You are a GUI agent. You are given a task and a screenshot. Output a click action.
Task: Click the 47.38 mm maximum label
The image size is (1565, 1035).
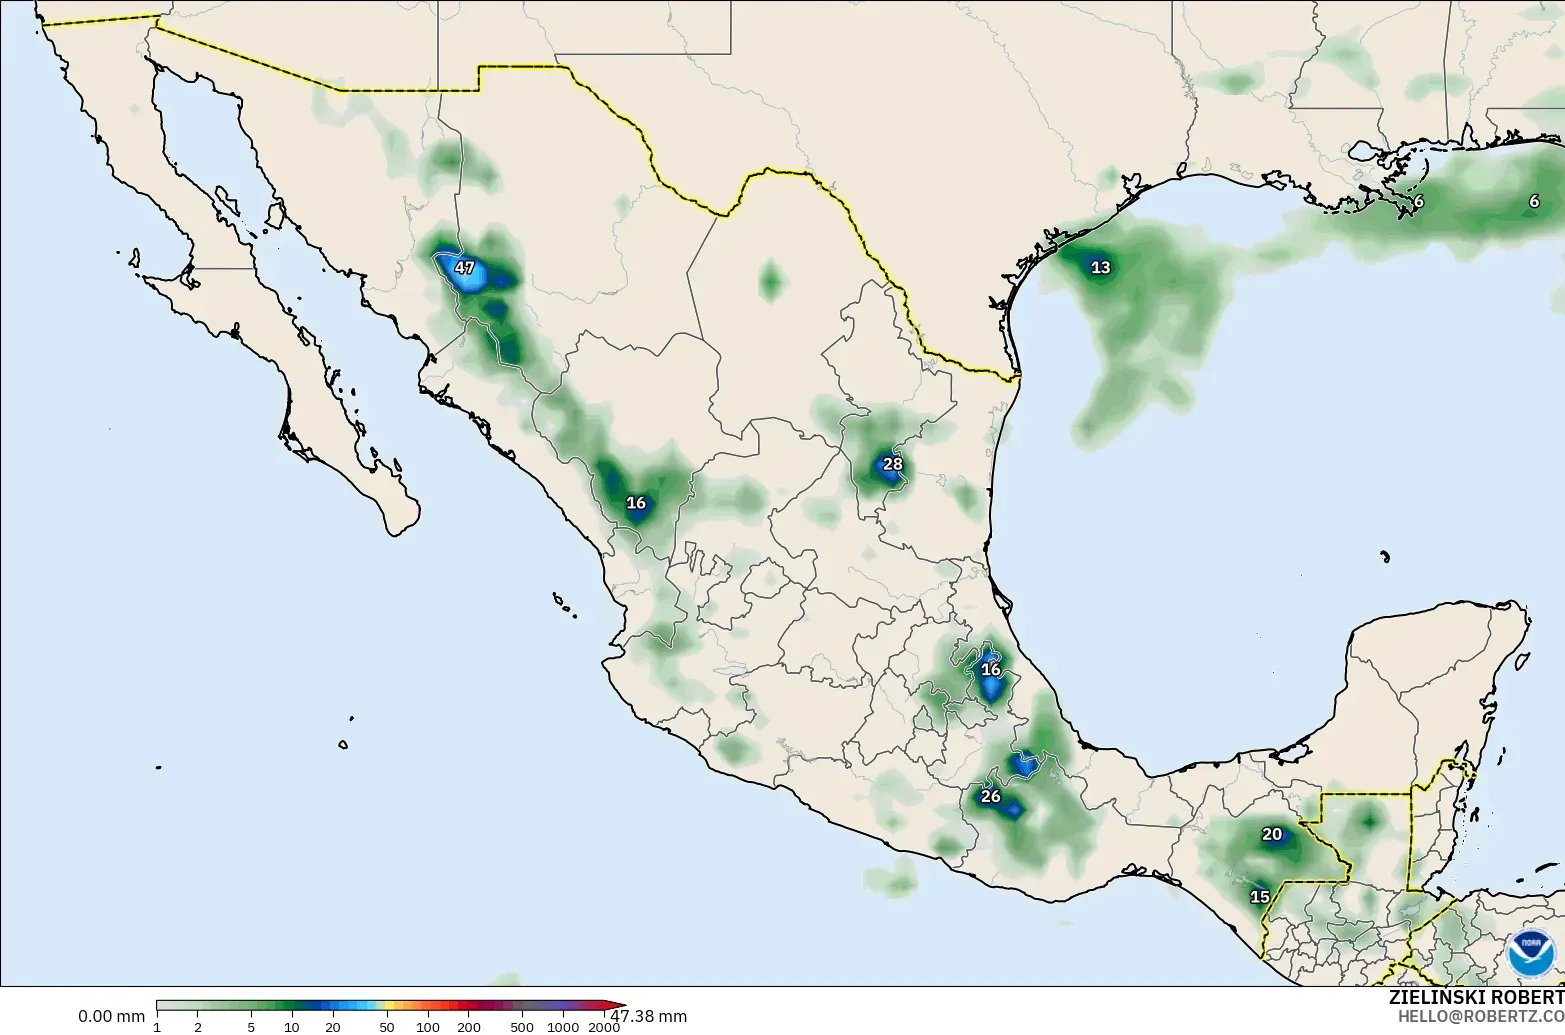point(649,1017)
